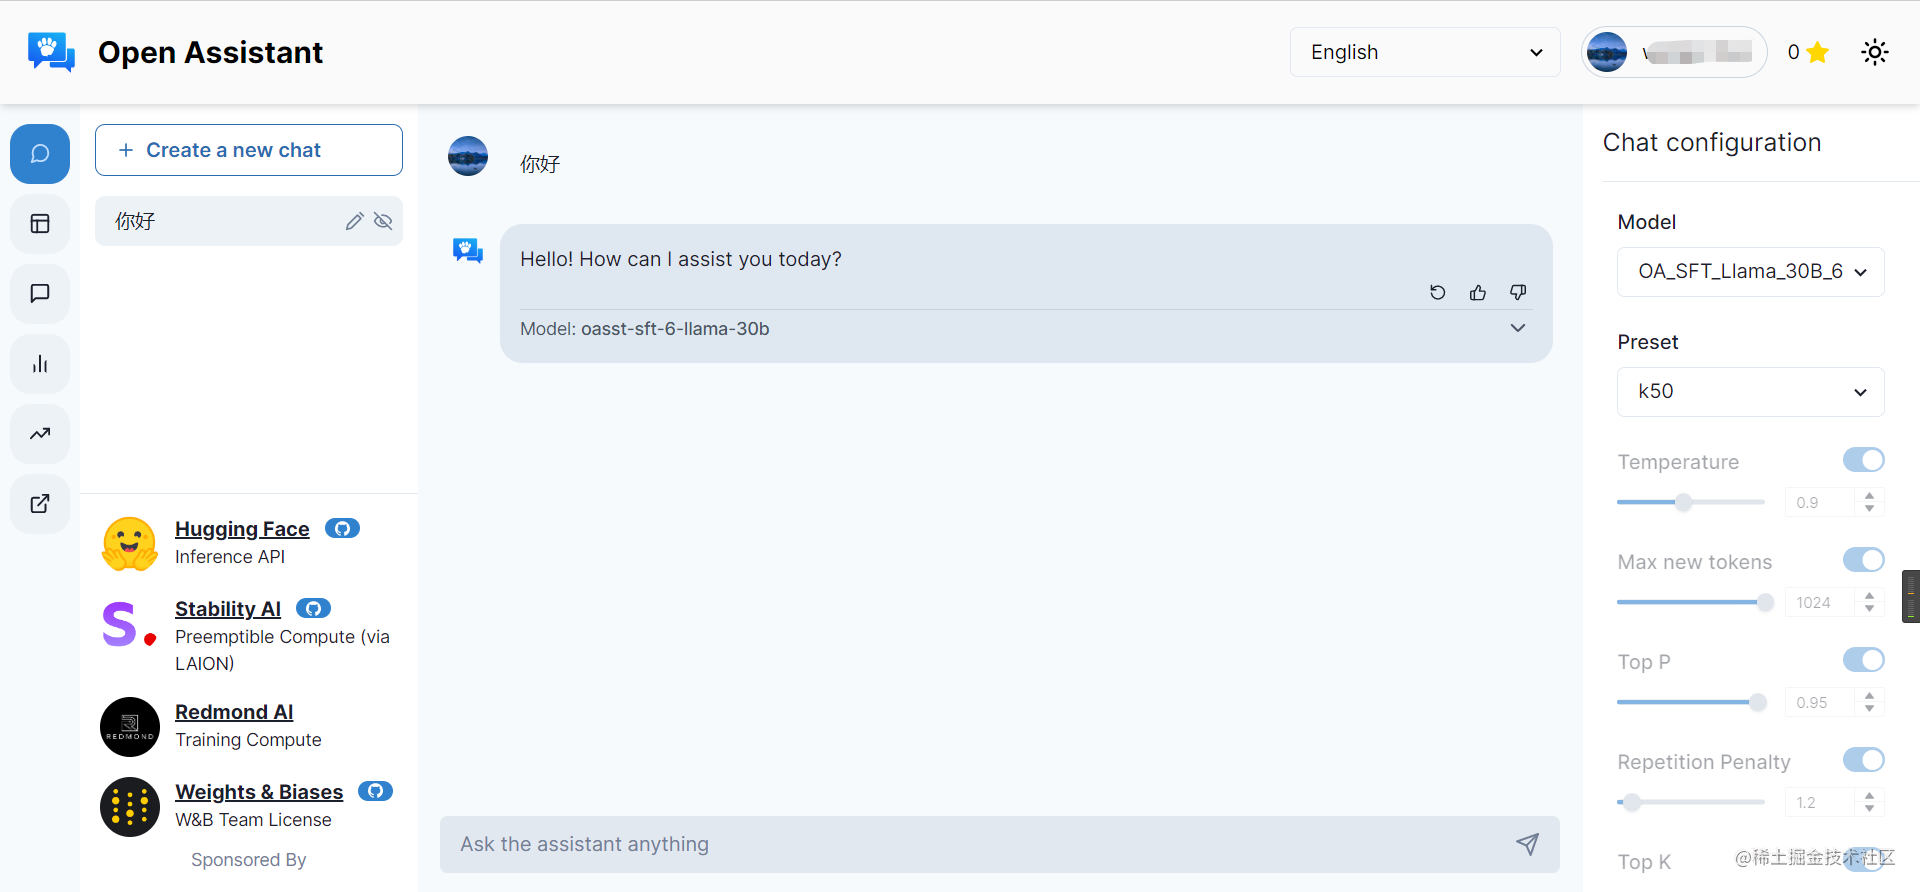Viewport: 1920px width, 892px height.
Task: Open the trending stats arrow icon
Action: tap(40, 434)
